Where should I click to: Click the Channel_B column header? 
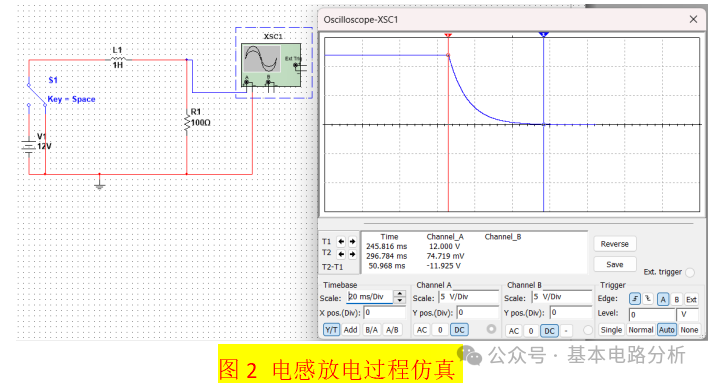tap(503, 237)
